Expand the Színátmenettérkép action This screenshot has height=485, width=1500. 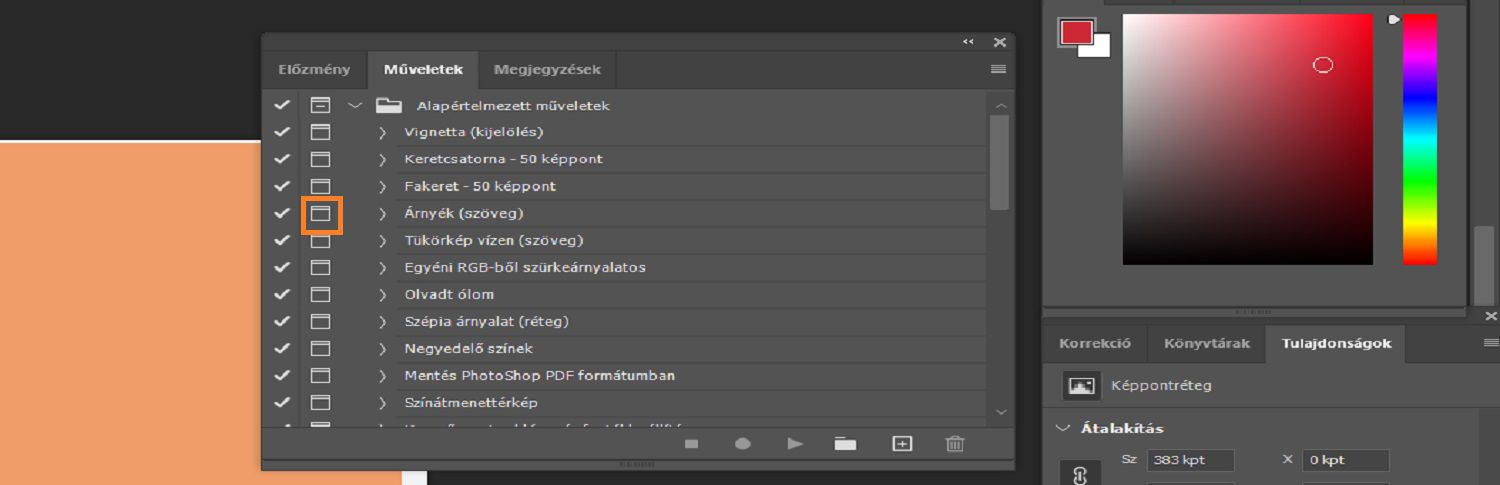pyautogui.click(x=382, y=402)
